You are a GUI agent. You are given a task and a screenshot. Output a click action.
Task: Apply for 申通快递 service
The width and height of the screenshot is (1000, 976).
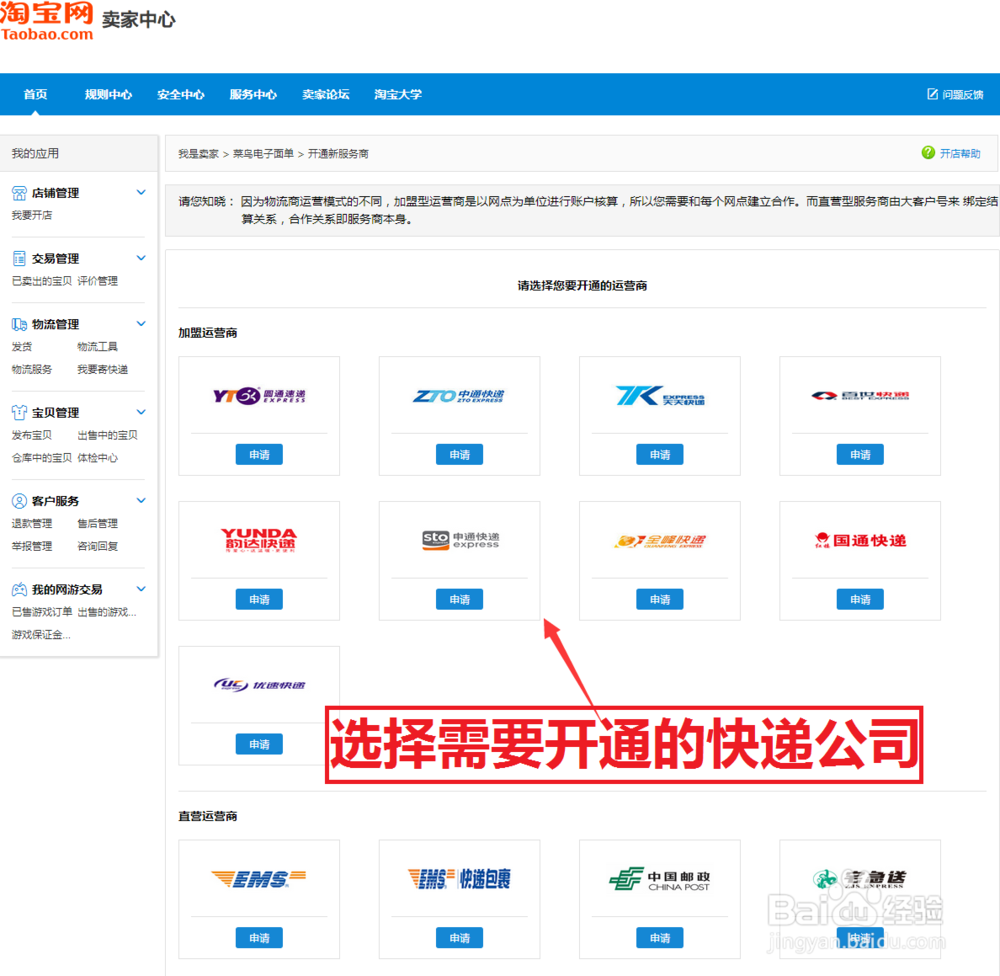tap(459, 599)
